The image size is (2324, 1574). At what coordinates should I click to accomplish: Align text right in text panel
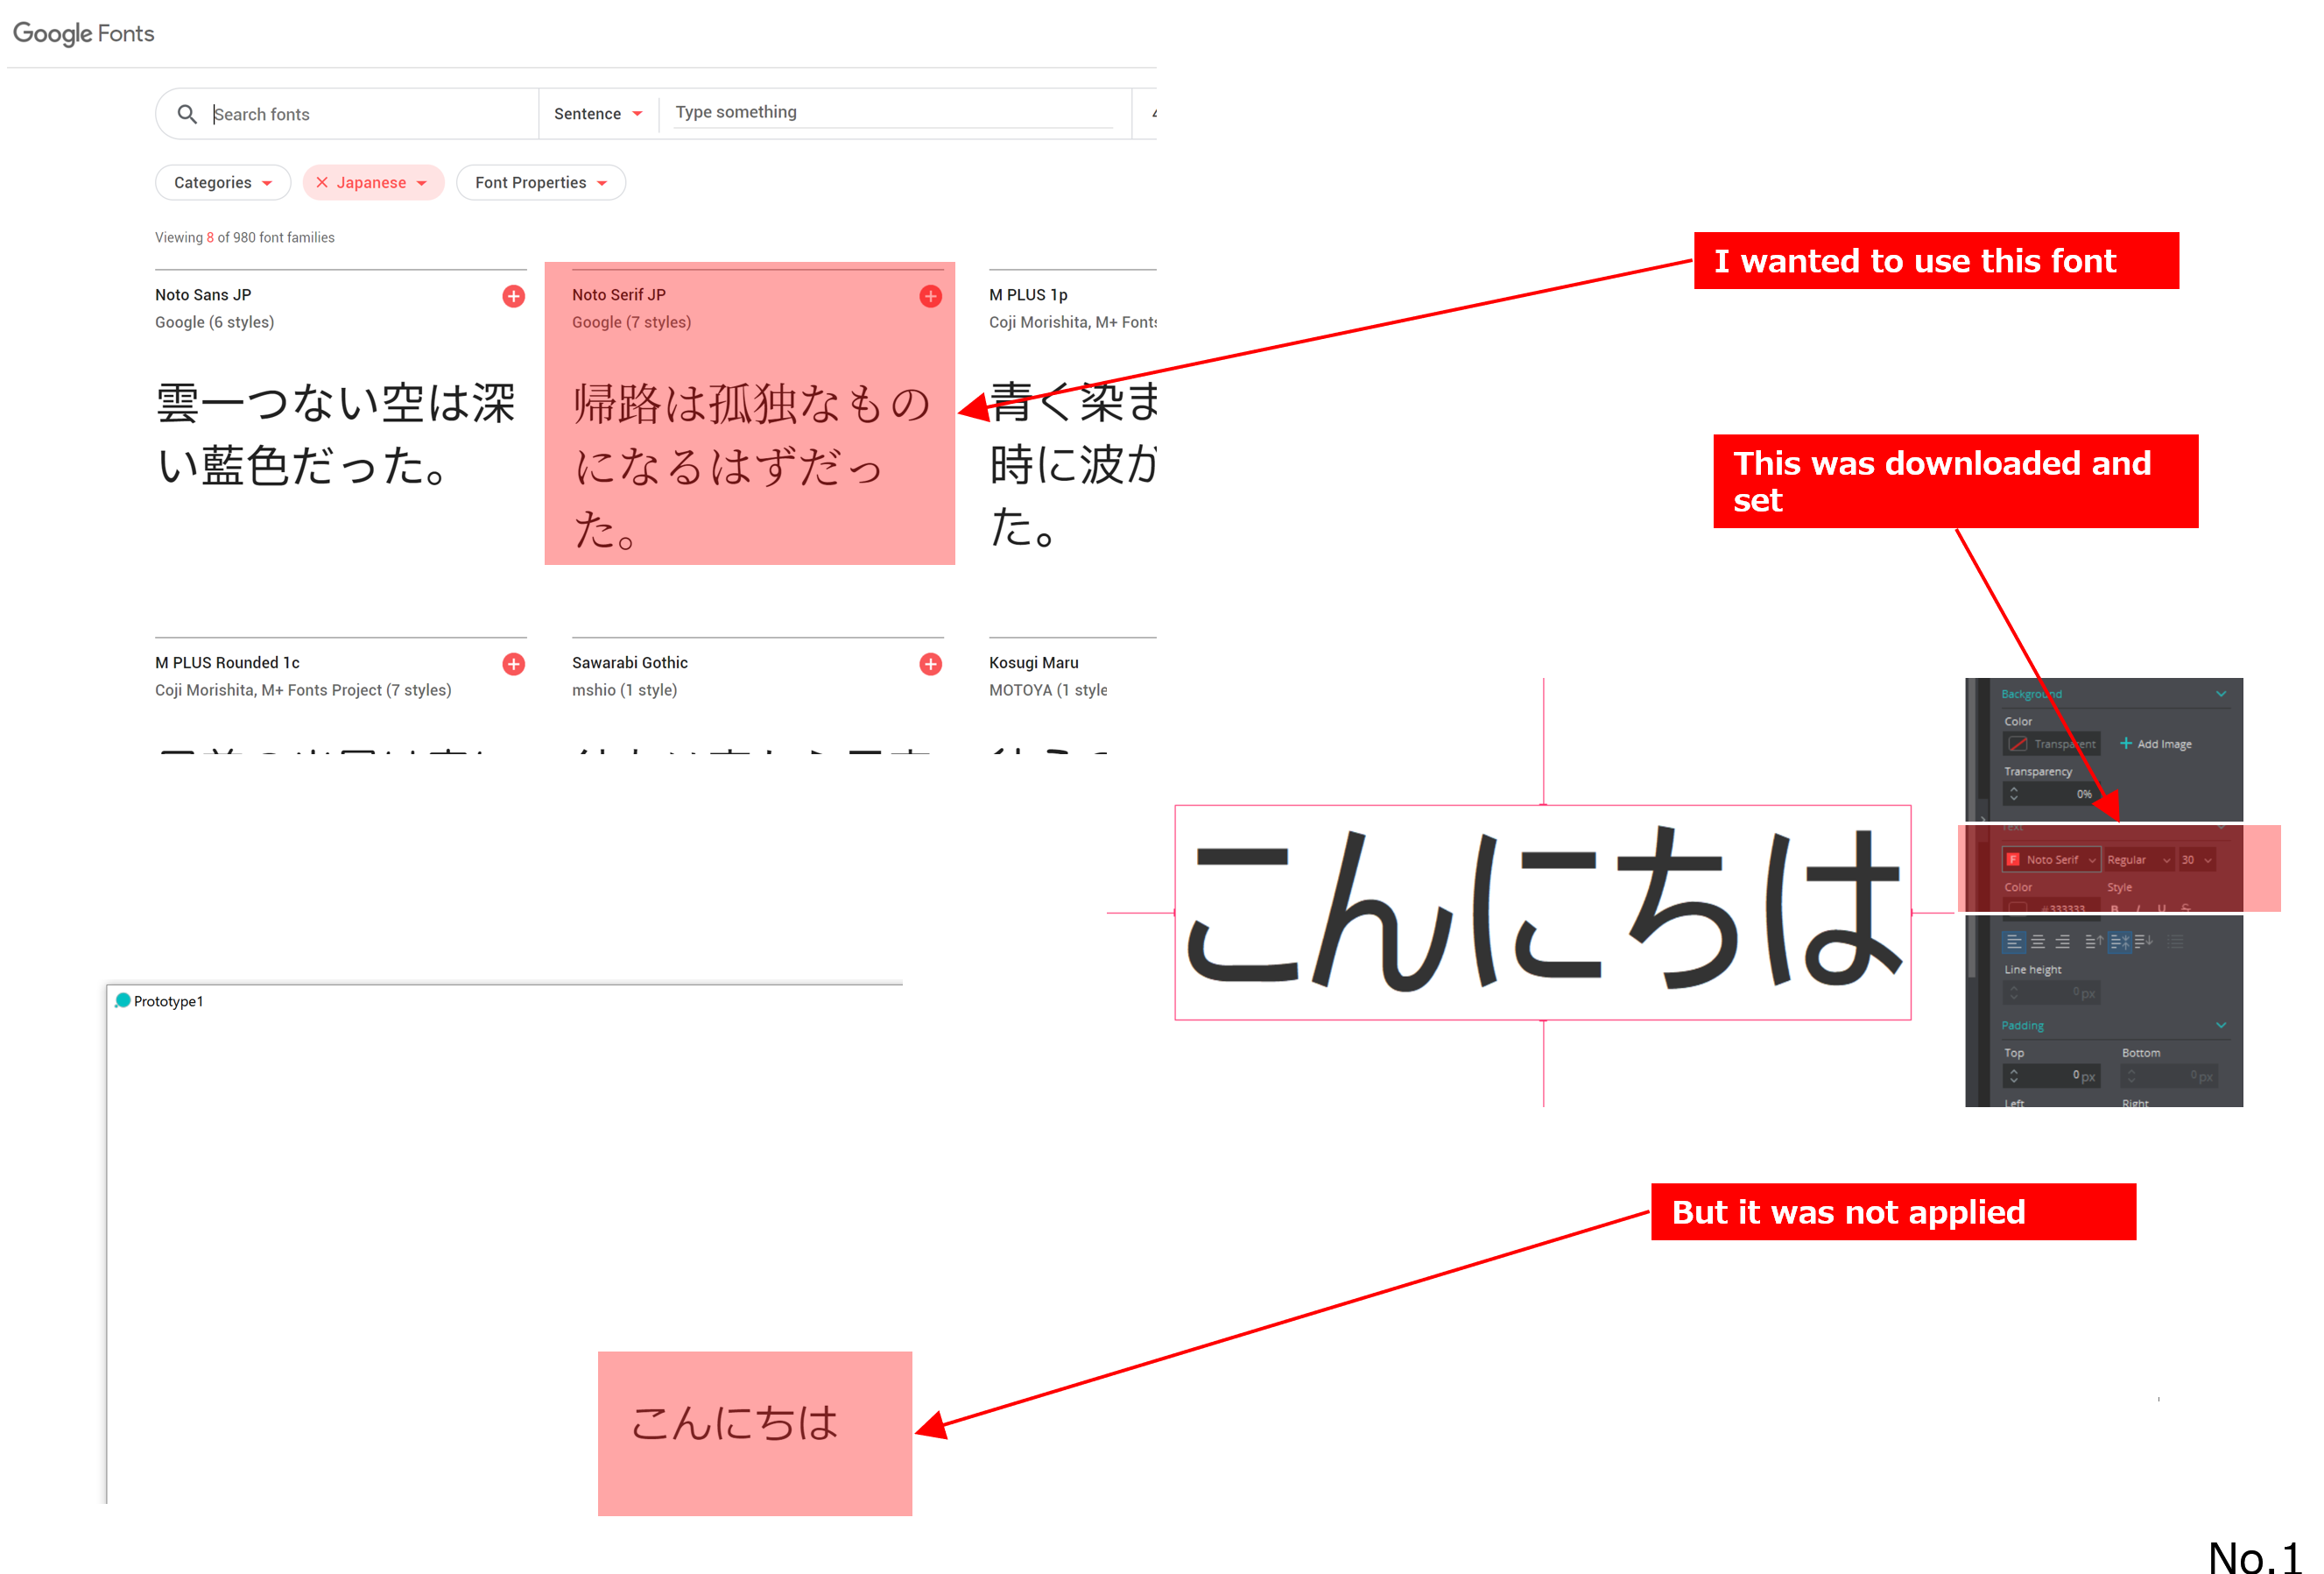(2062, 941)
